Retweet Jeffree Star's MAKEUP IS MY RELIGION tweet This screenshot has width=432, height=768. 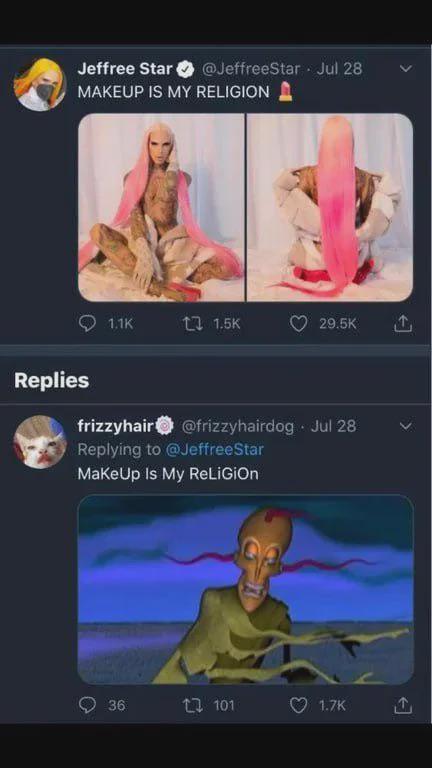189,323
